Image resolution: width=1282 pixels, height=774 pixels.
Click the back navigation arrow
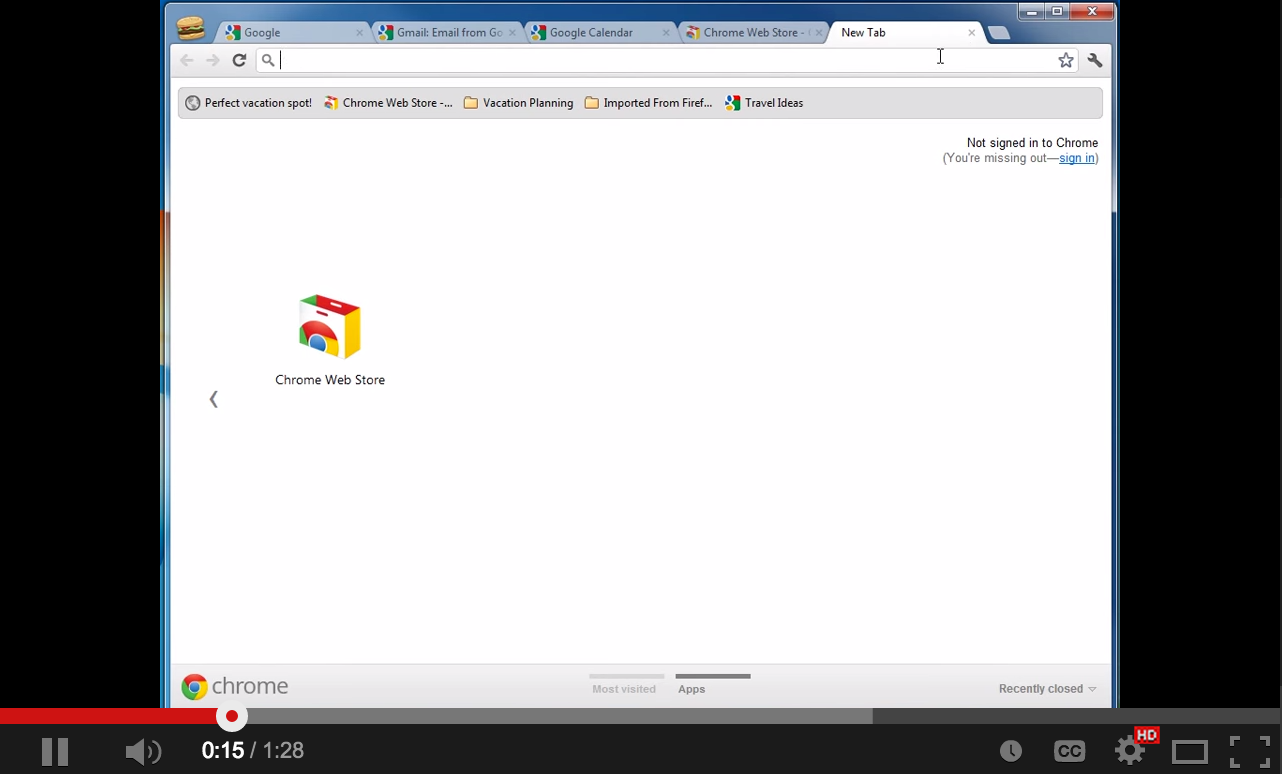click(x=187, y=60)
